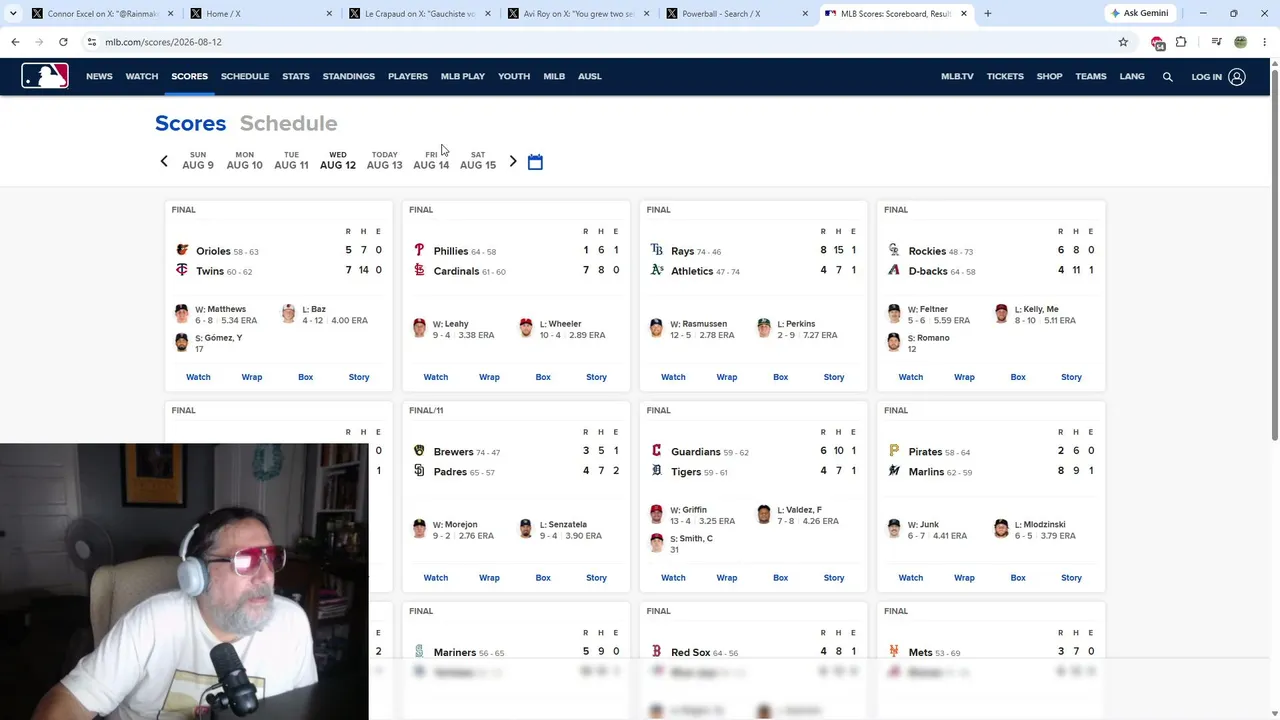This screenshot has width=1280, height=720.
Task: Click the Mariners team name
Action: pyautogui.click(x=455, y=653)
